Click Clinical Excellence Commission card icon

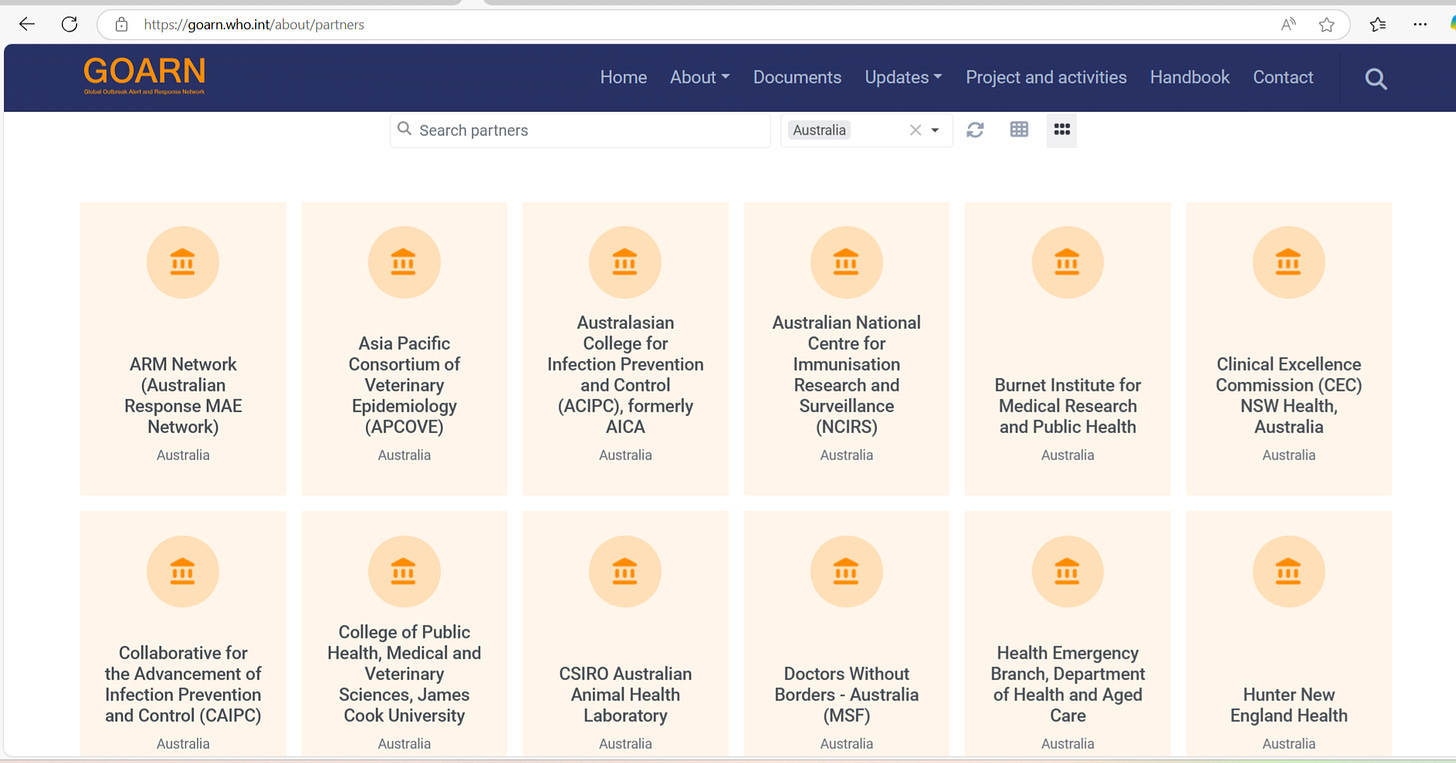click(1289, 262)
